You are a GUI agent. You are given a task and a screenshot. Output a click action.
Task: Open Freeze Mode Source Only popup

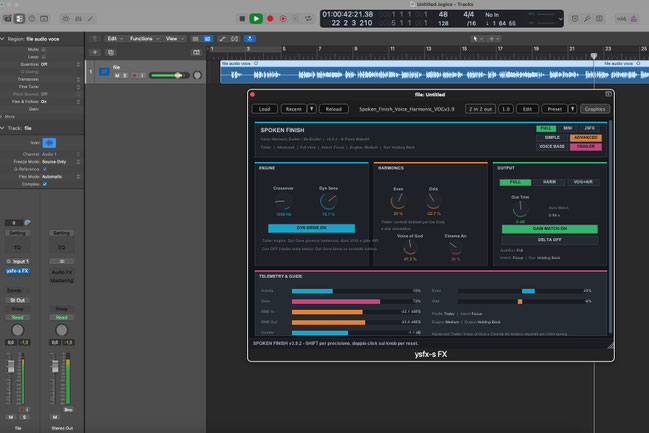tap(61, 161)
